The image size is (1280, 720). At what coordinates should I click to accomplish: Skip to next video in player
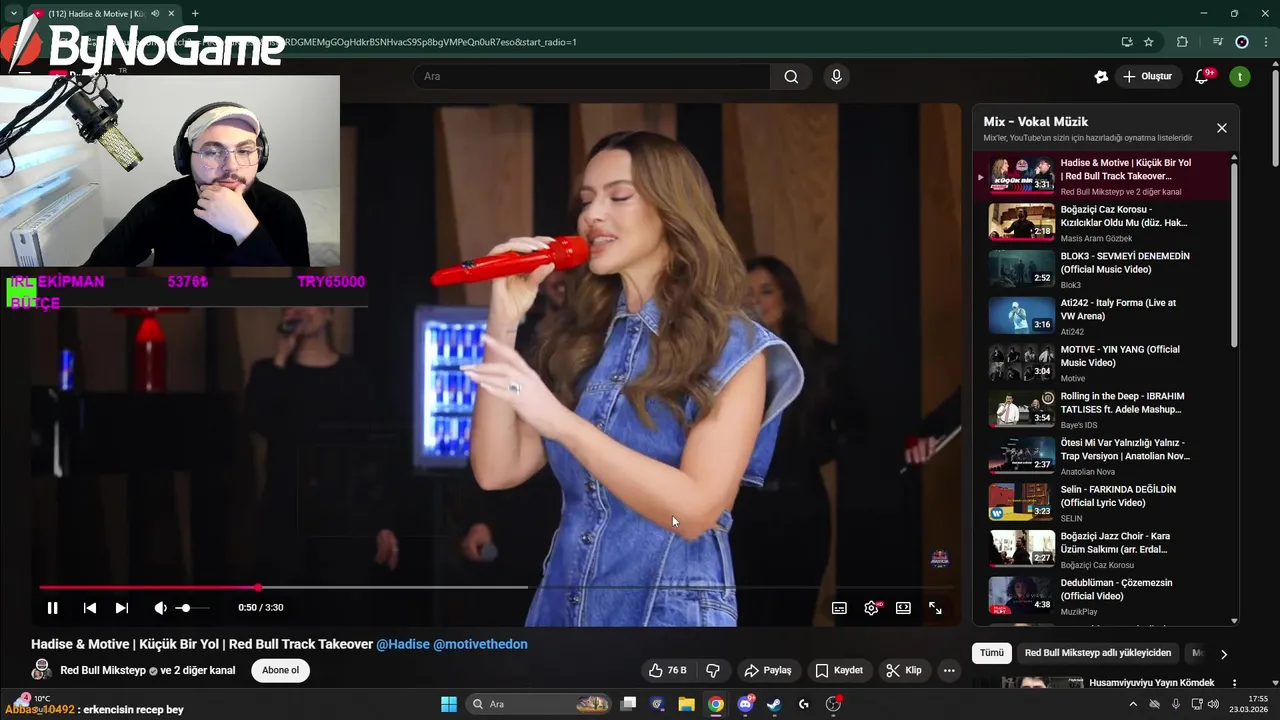pos(122,607)
